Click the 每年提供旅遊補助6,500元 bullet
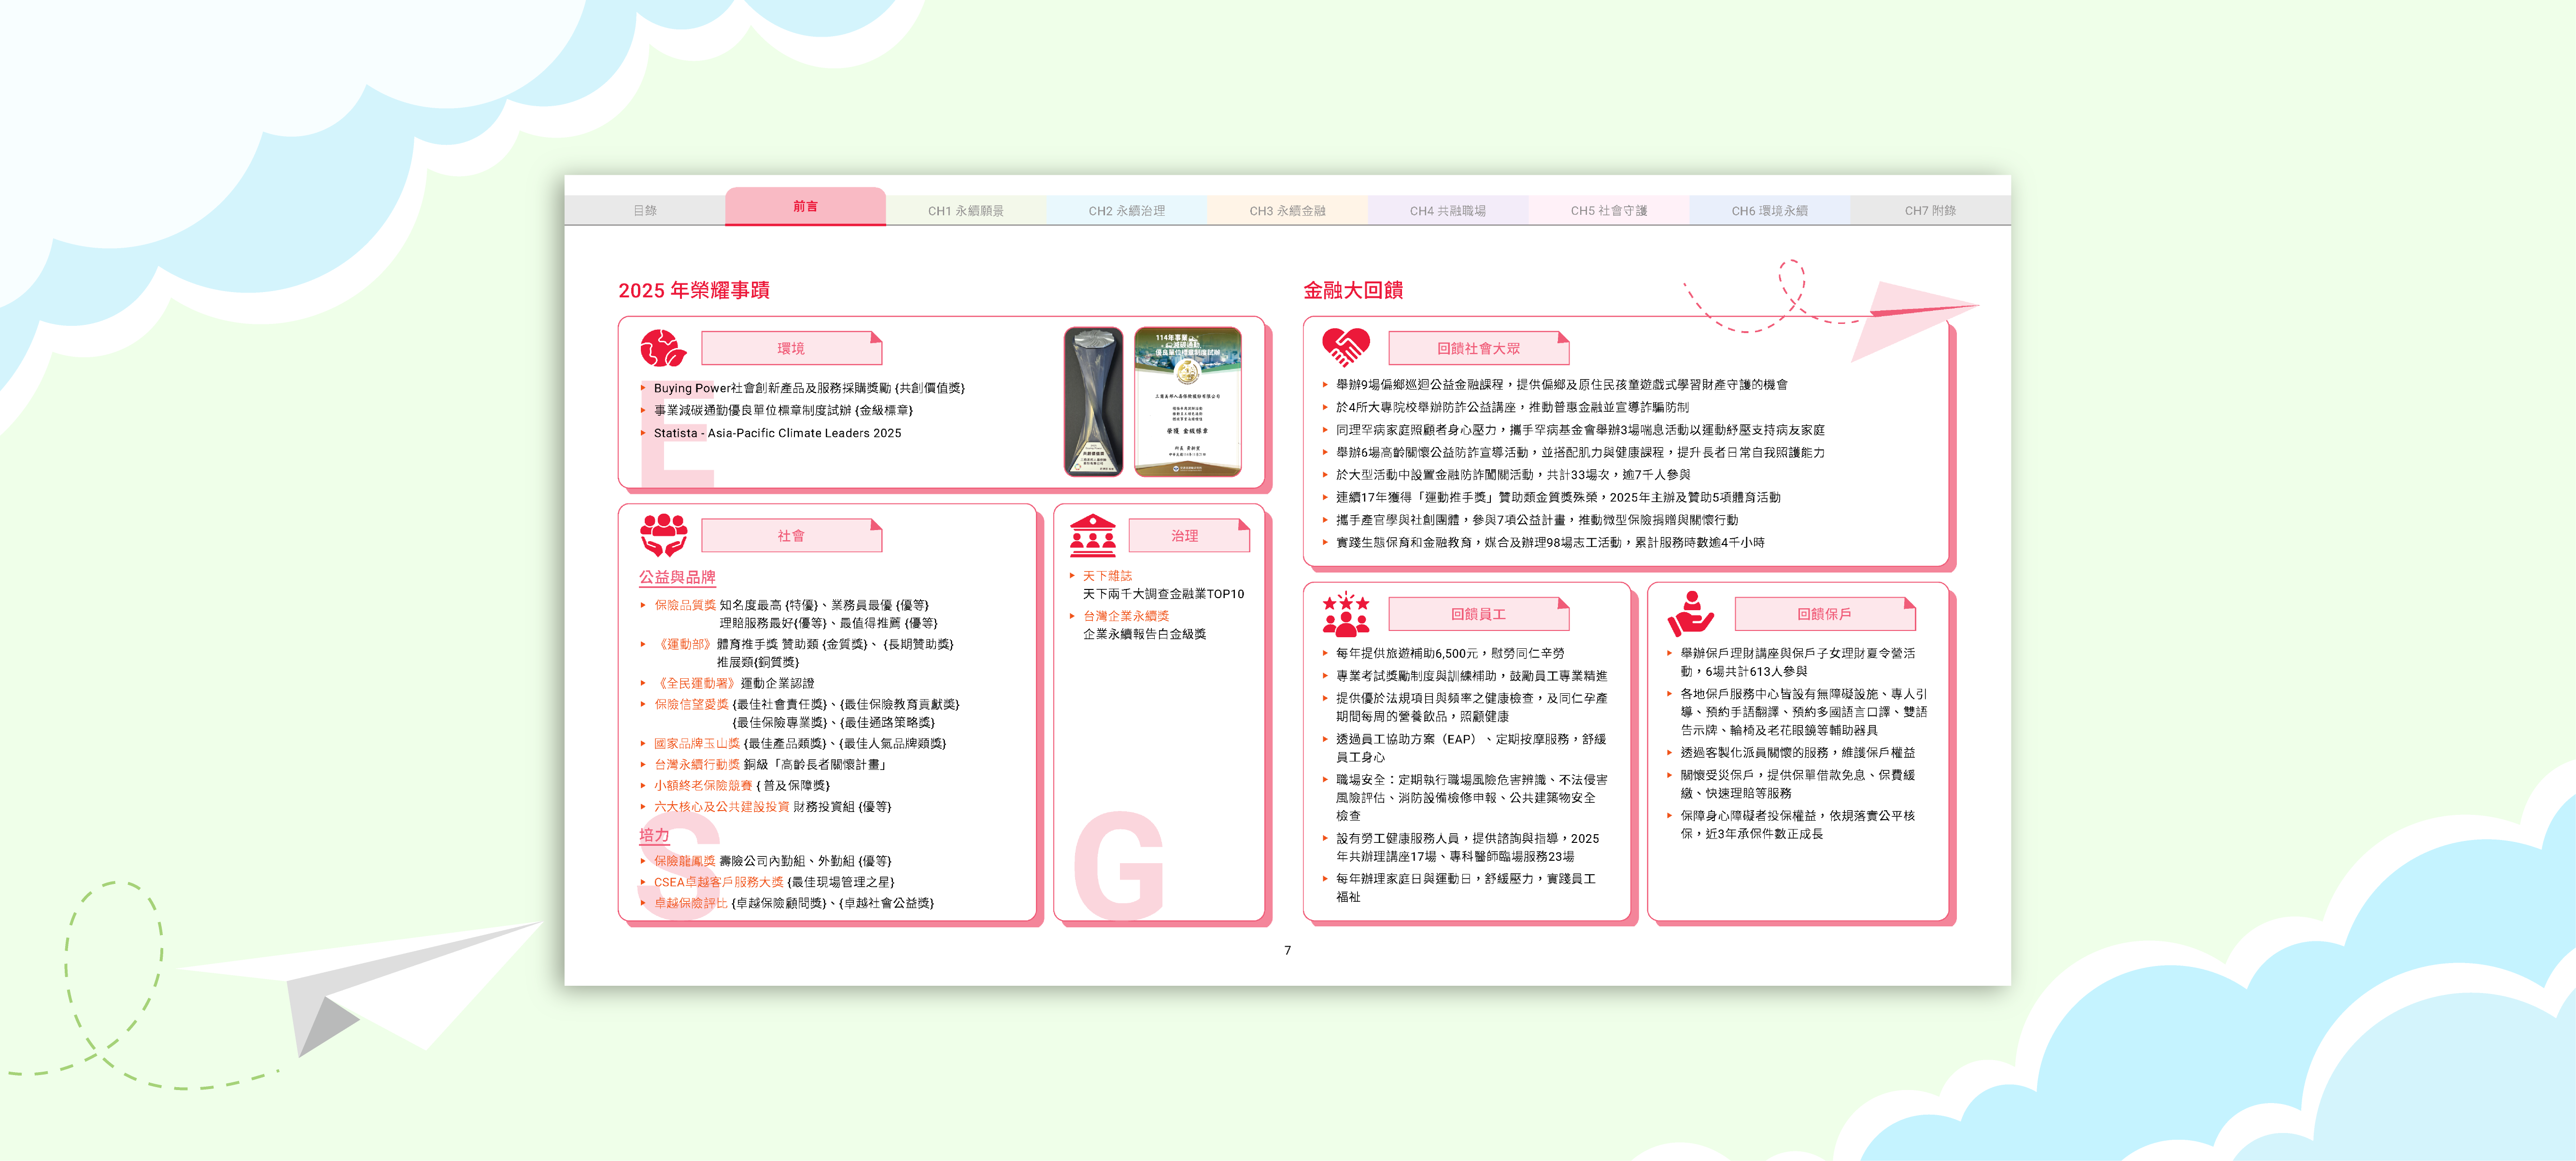This screenshot has height=1161, width=2576. tap(1450, 653)
